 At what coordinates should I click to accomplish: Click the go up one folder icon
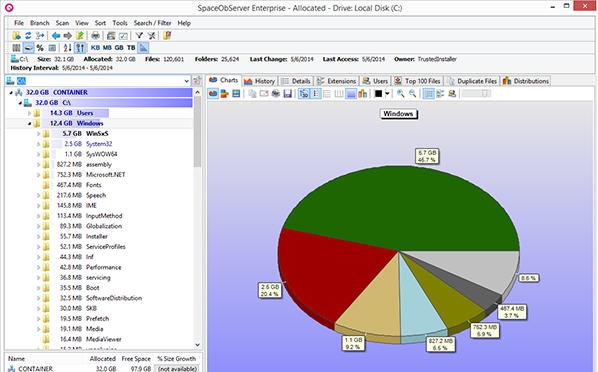tap(79, 36)
